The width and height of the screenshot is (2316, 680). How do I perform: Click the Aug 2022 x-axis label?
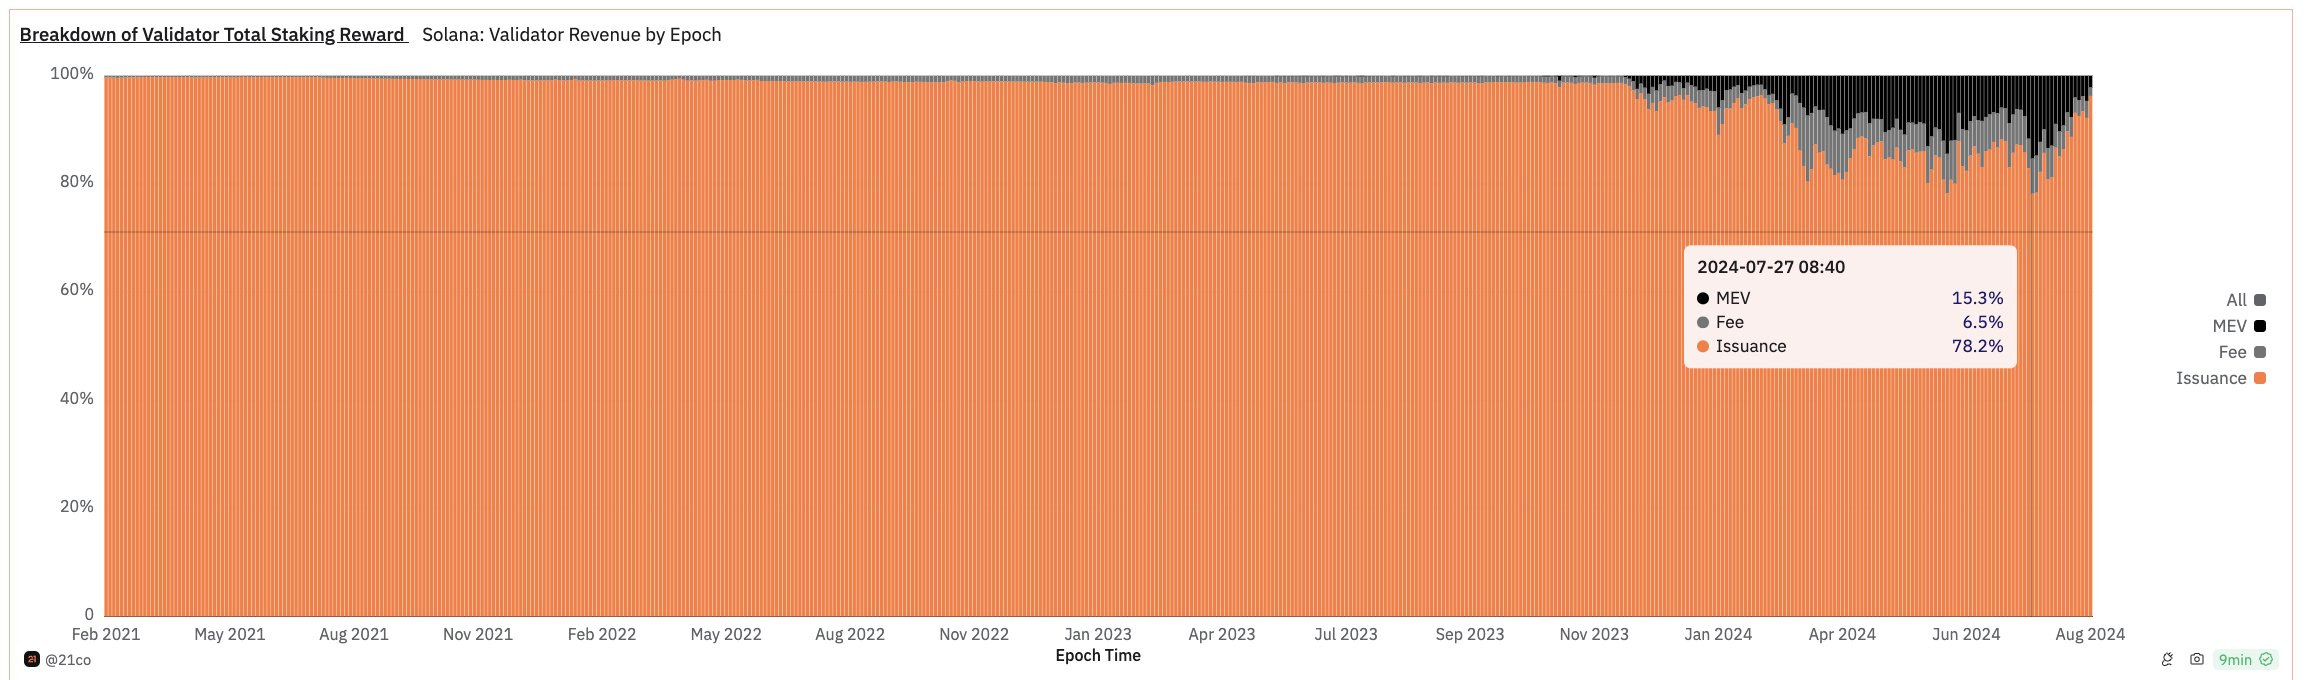pos(850,634)
